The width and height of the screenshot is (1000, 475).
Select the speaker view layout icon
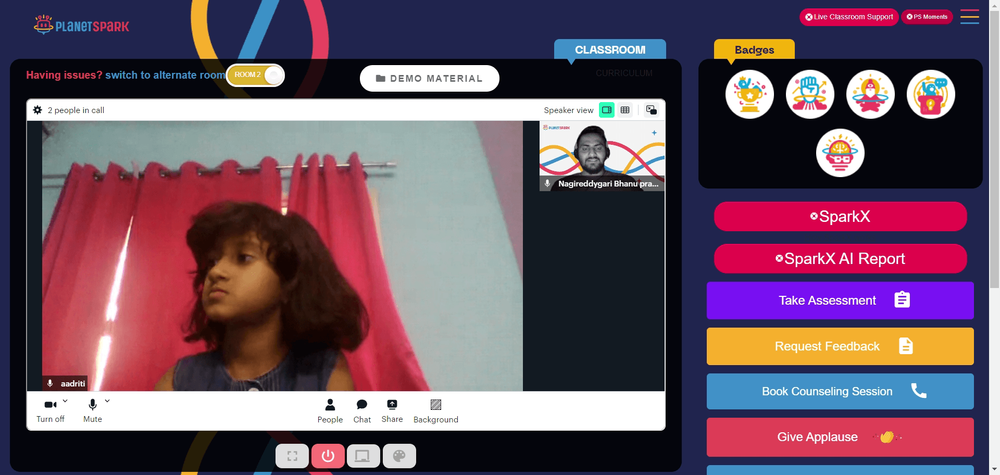[x=607, y=110]
